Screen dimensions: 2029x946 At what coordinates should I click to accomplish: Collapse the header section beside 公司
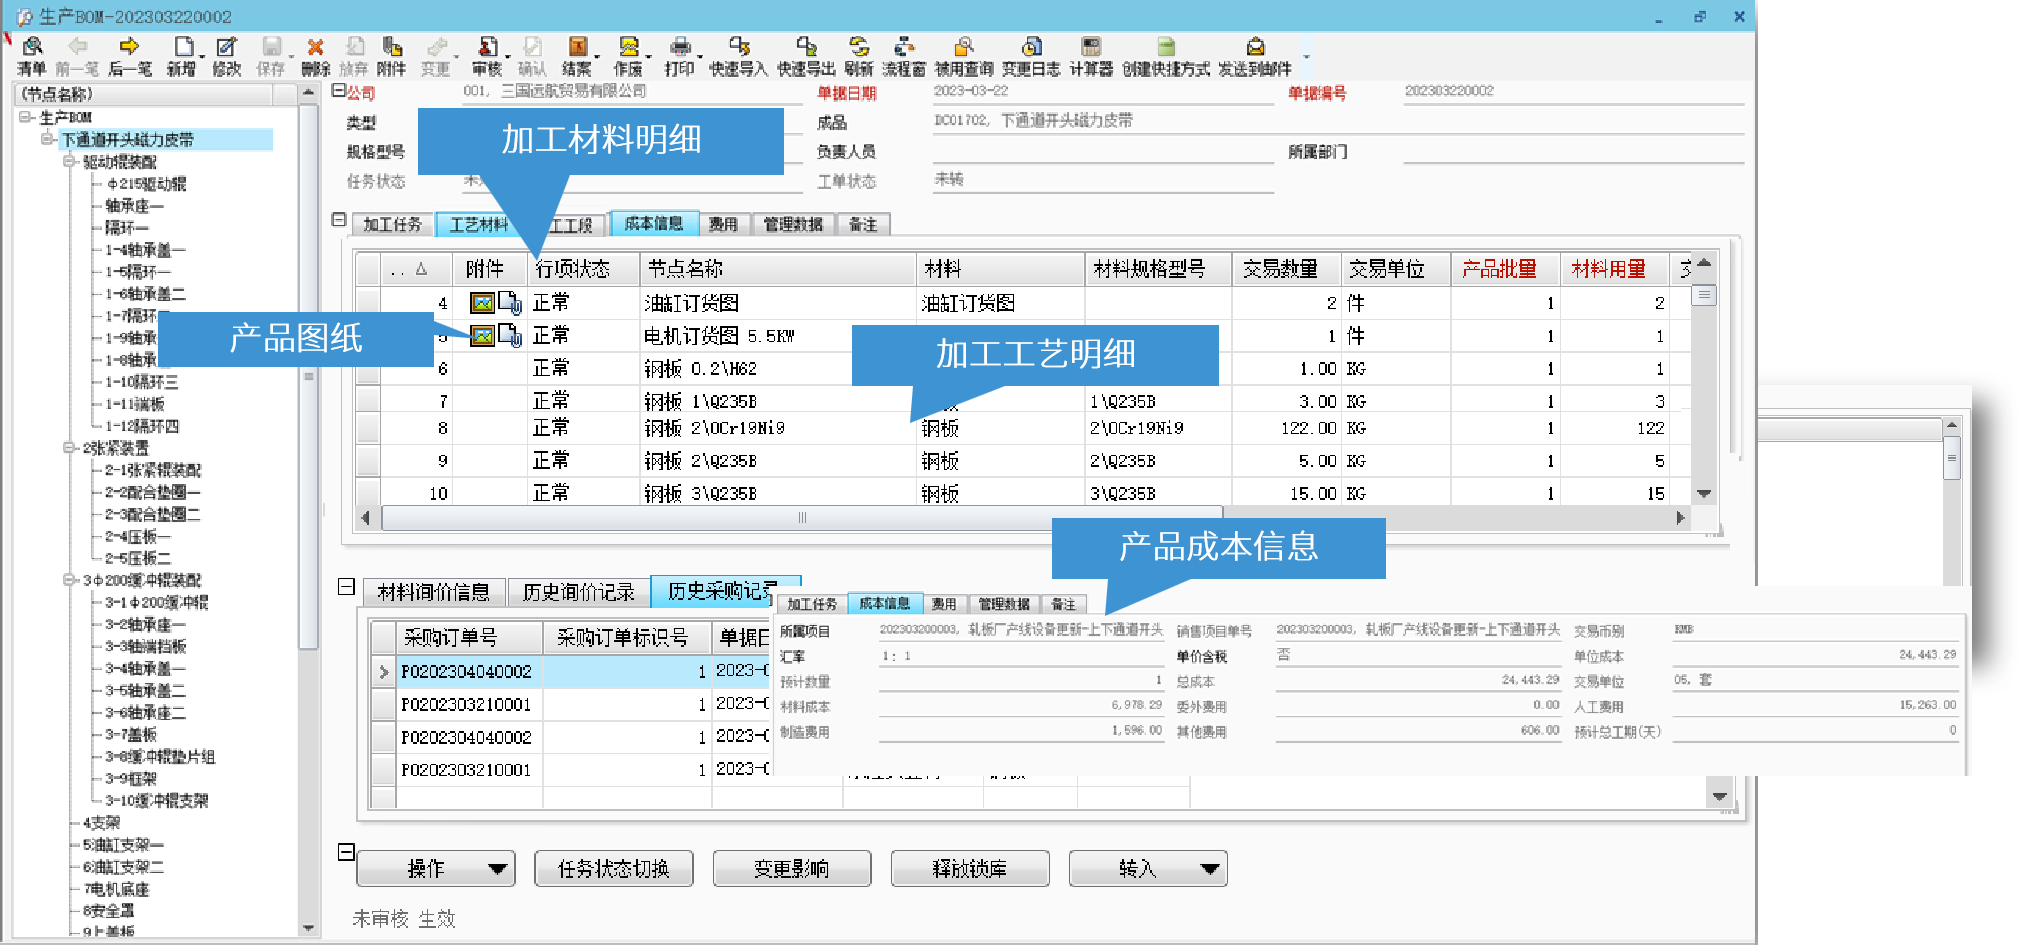point(338,90)
